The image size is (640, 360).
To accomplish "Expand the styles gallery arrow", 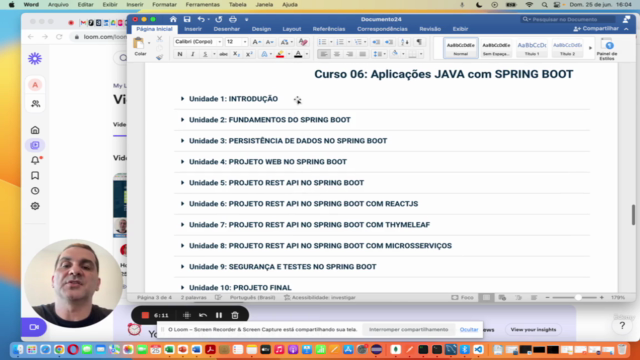I will point(590,48).
